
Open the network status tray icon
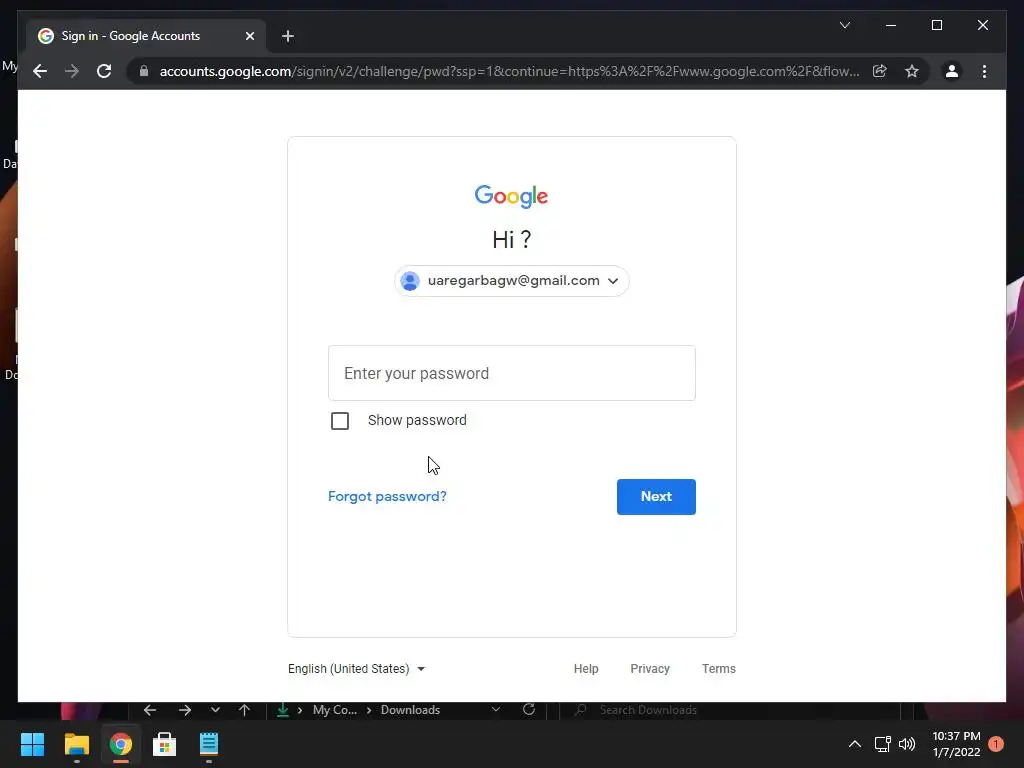coord(882,744)
